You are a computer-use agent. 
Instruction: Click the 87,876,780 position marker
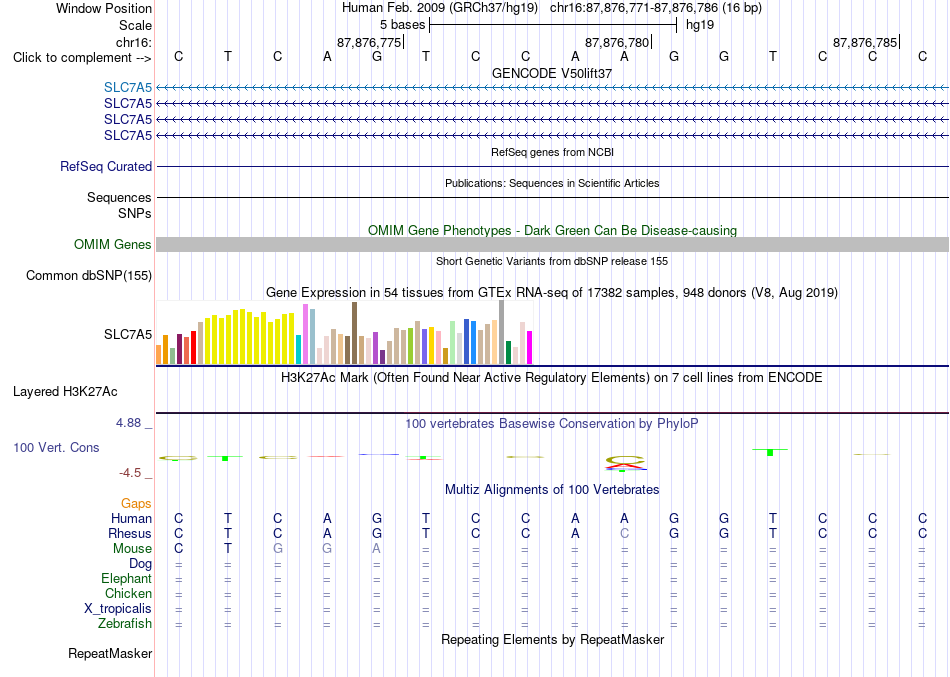pyautogui.click(x=617, y=42)
